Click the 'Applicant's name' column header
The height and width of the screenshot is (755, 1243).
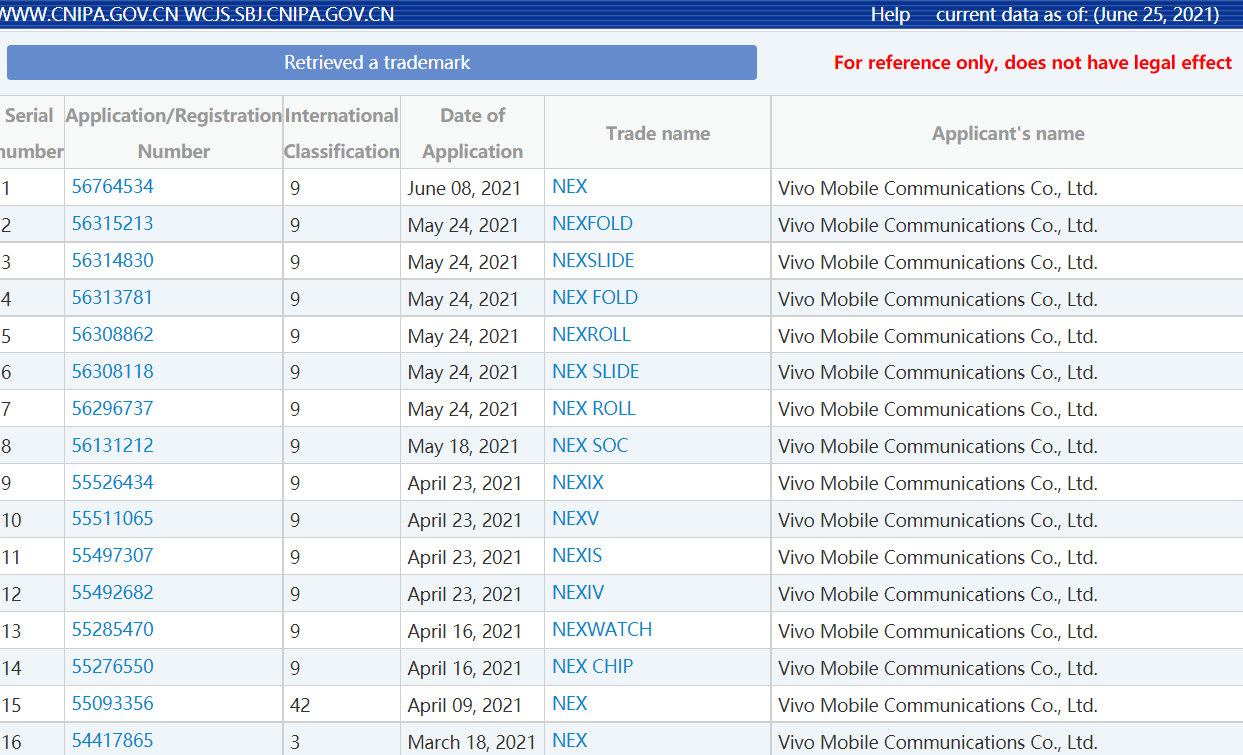click(1008, 133)
